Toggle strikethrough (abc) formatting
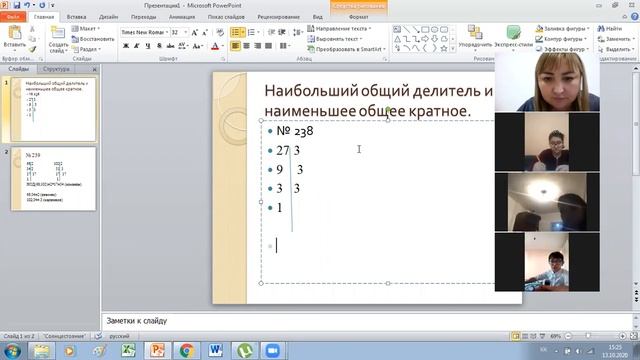The height and width of the screenshot is (360, 640). pyautogui.click(x=170, y=46)
